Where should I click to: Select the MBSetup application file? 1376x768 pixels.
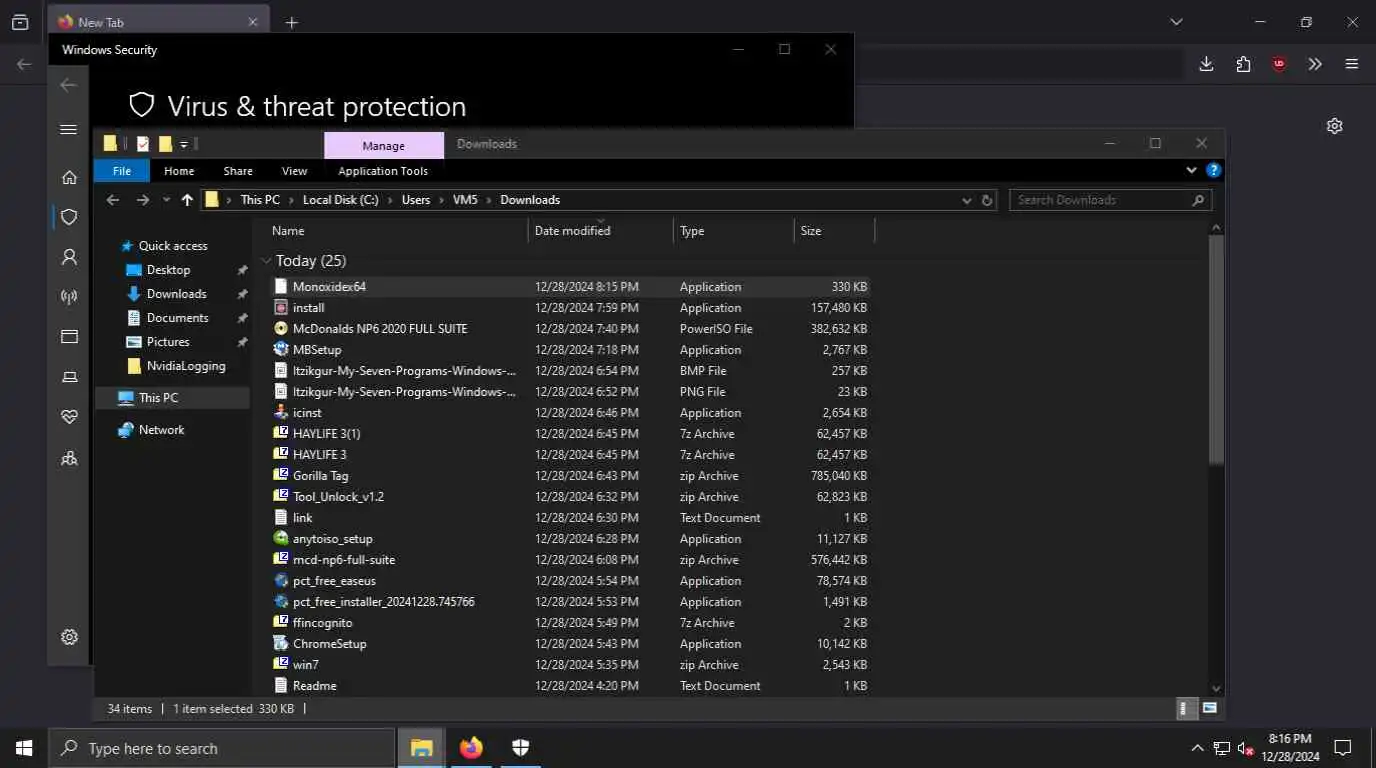[x=571, y=350]
